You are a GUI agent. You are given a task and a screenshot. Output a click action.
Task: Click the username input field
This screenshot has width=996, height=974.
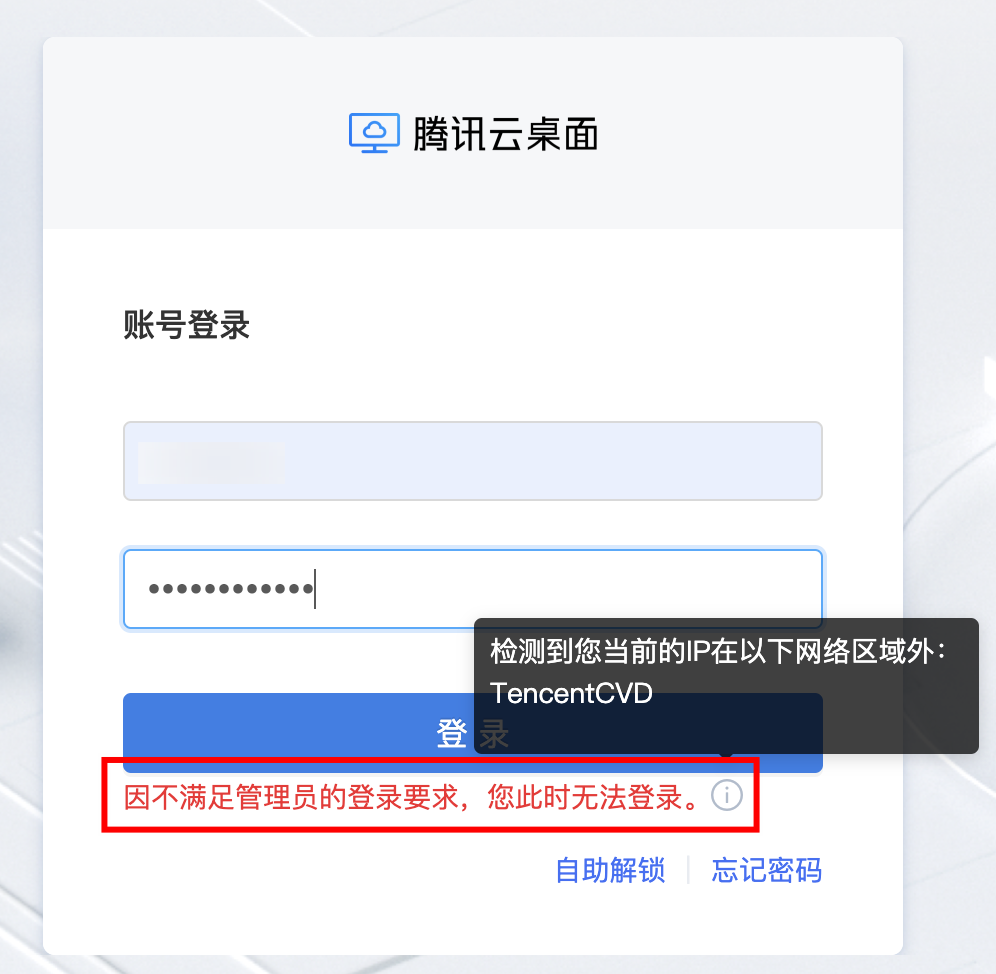point(473,461)
